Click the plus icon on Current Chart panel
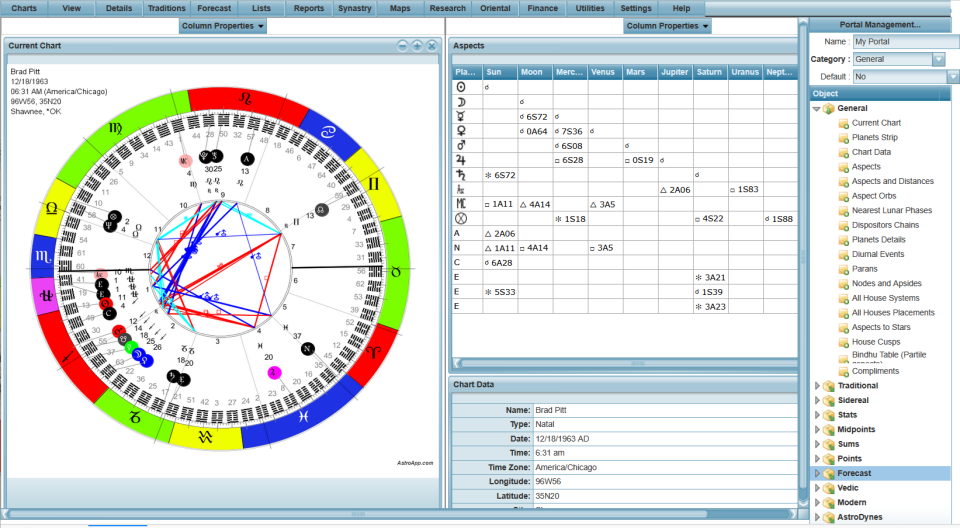Image resolution: width=960 pixels, height=528 pixels. [x=417, y=46]
